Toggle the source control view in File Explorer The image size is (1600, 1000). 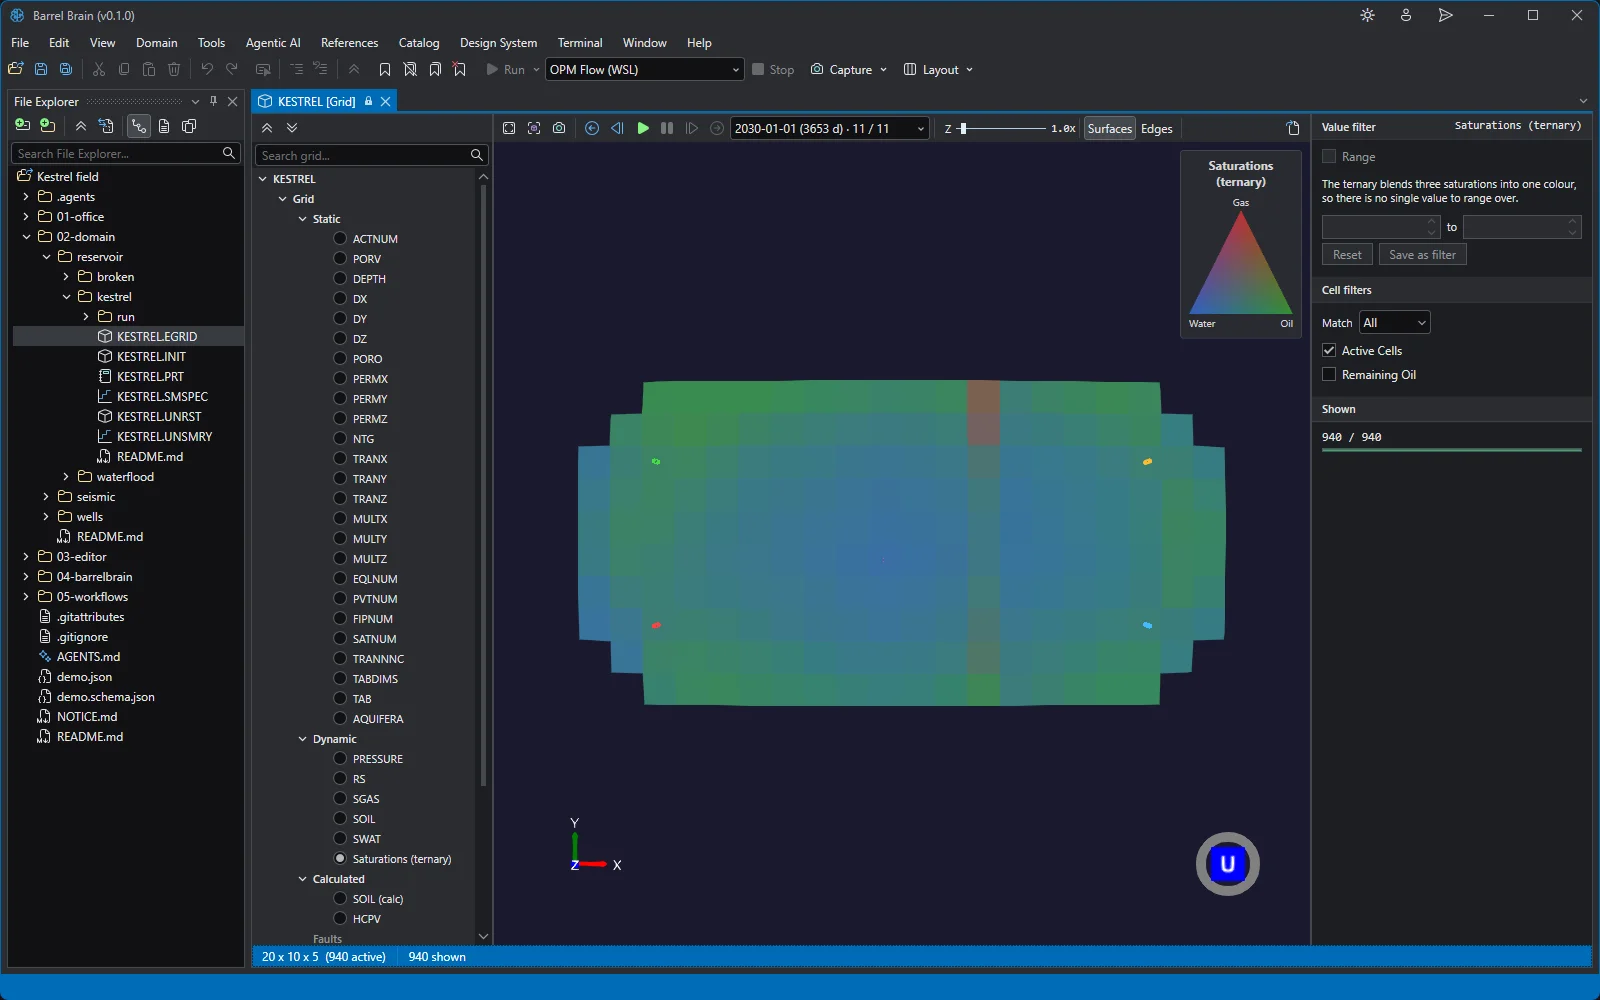click(138, 126)
